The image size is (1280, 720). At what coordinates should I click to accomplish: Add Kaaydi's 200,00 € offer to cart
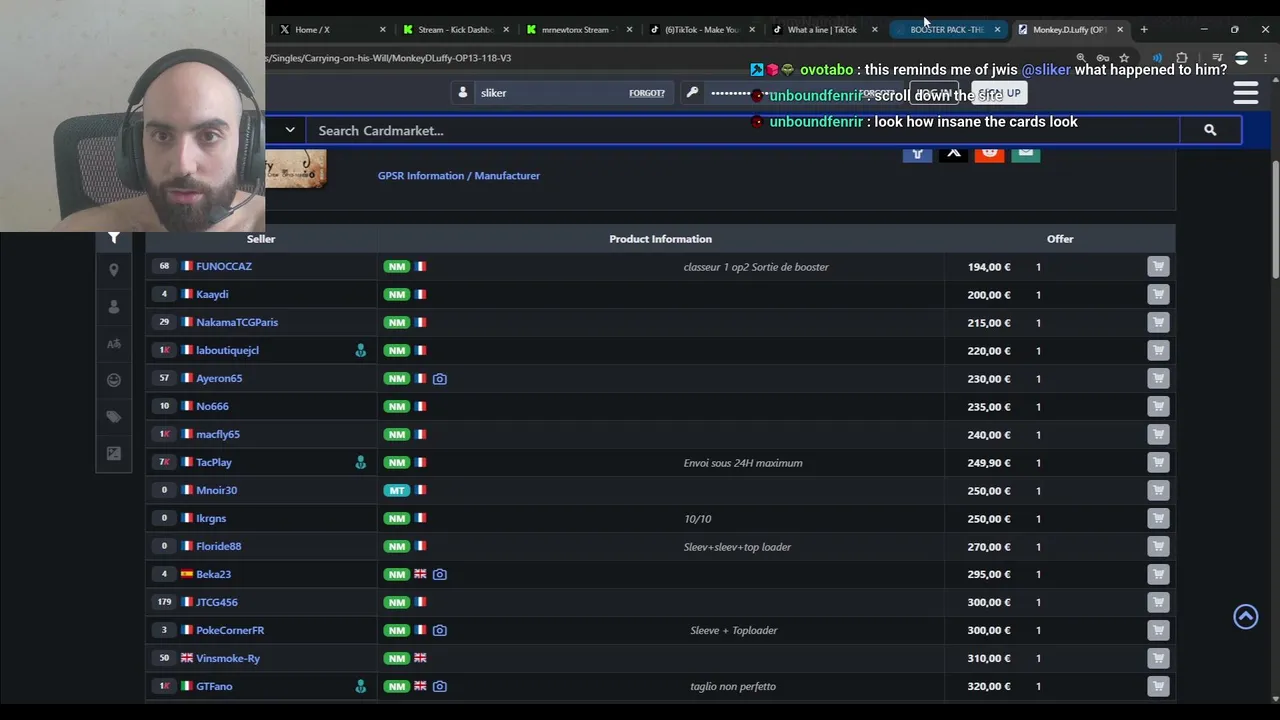tap(1158, 294)
